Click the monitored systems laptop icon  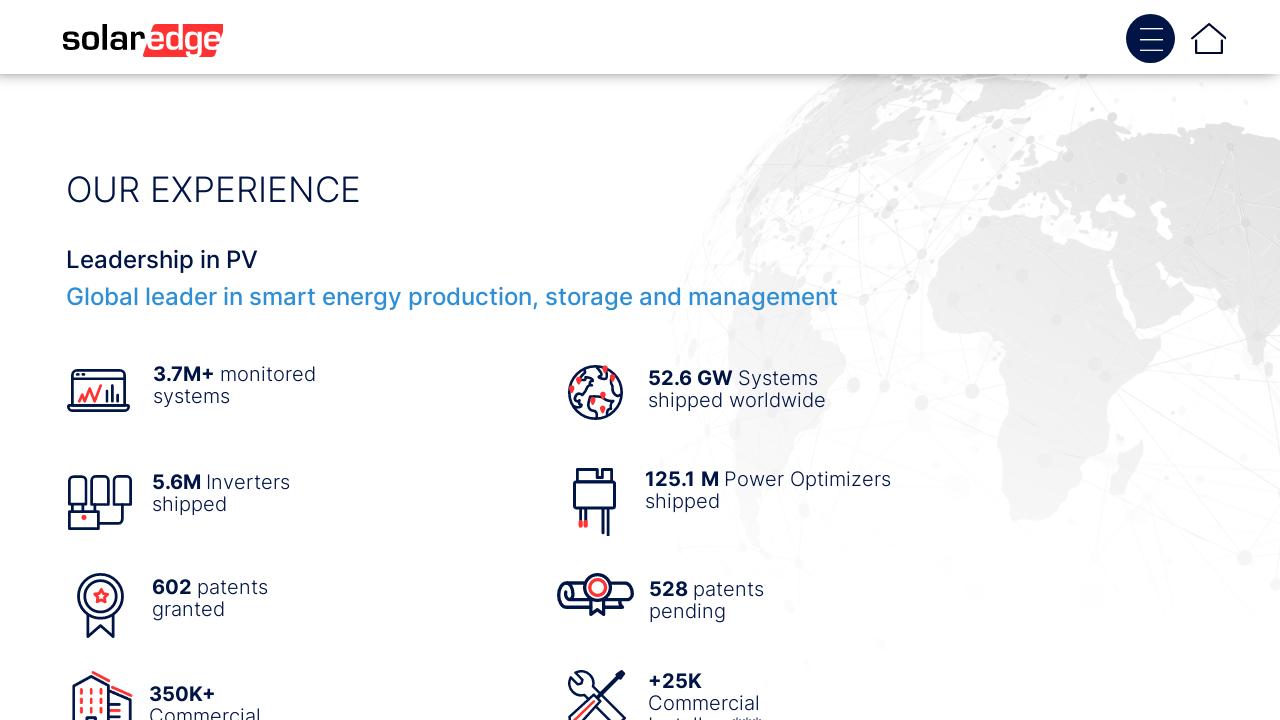coord(98,390)
